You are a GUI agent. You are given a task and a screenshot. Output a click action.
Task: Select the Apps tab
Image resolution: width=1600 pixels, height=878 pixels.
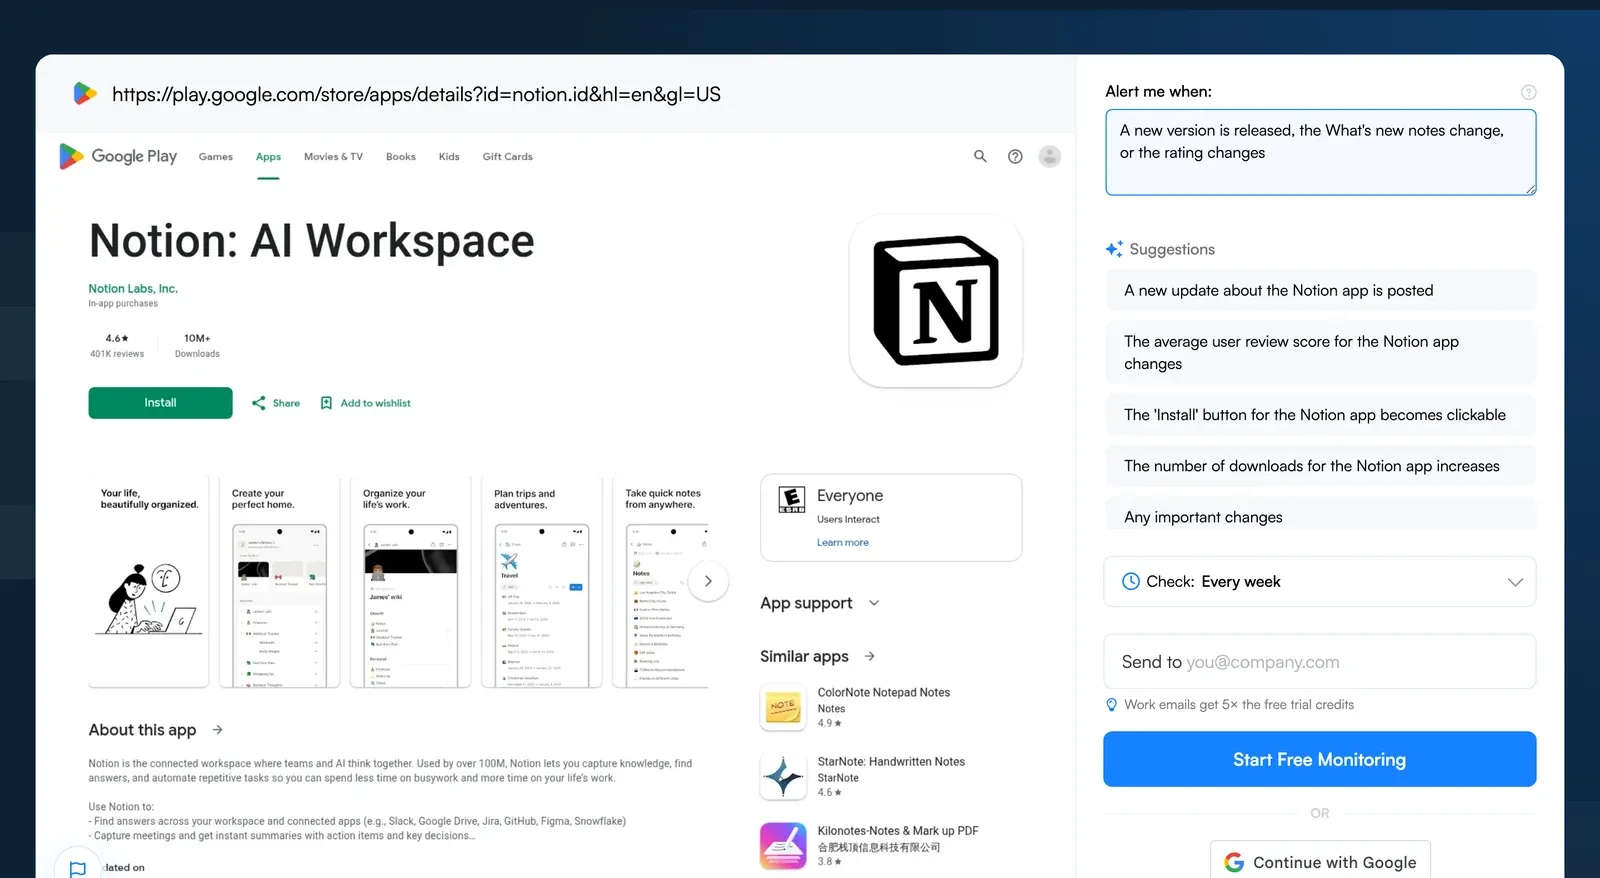point(268,157)
